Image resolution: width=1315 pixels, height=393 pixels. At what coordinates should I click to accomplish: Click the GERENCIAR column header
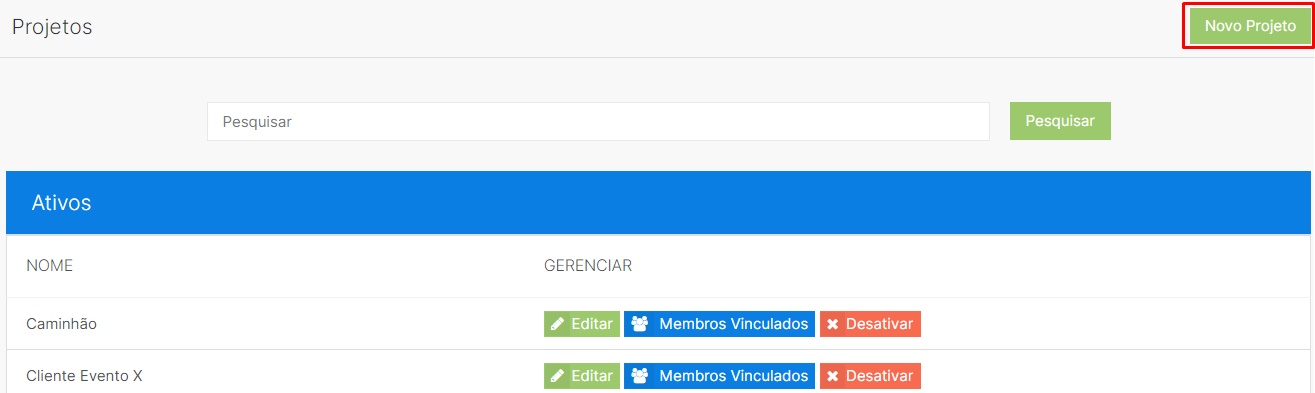click(x=588, y=266)
